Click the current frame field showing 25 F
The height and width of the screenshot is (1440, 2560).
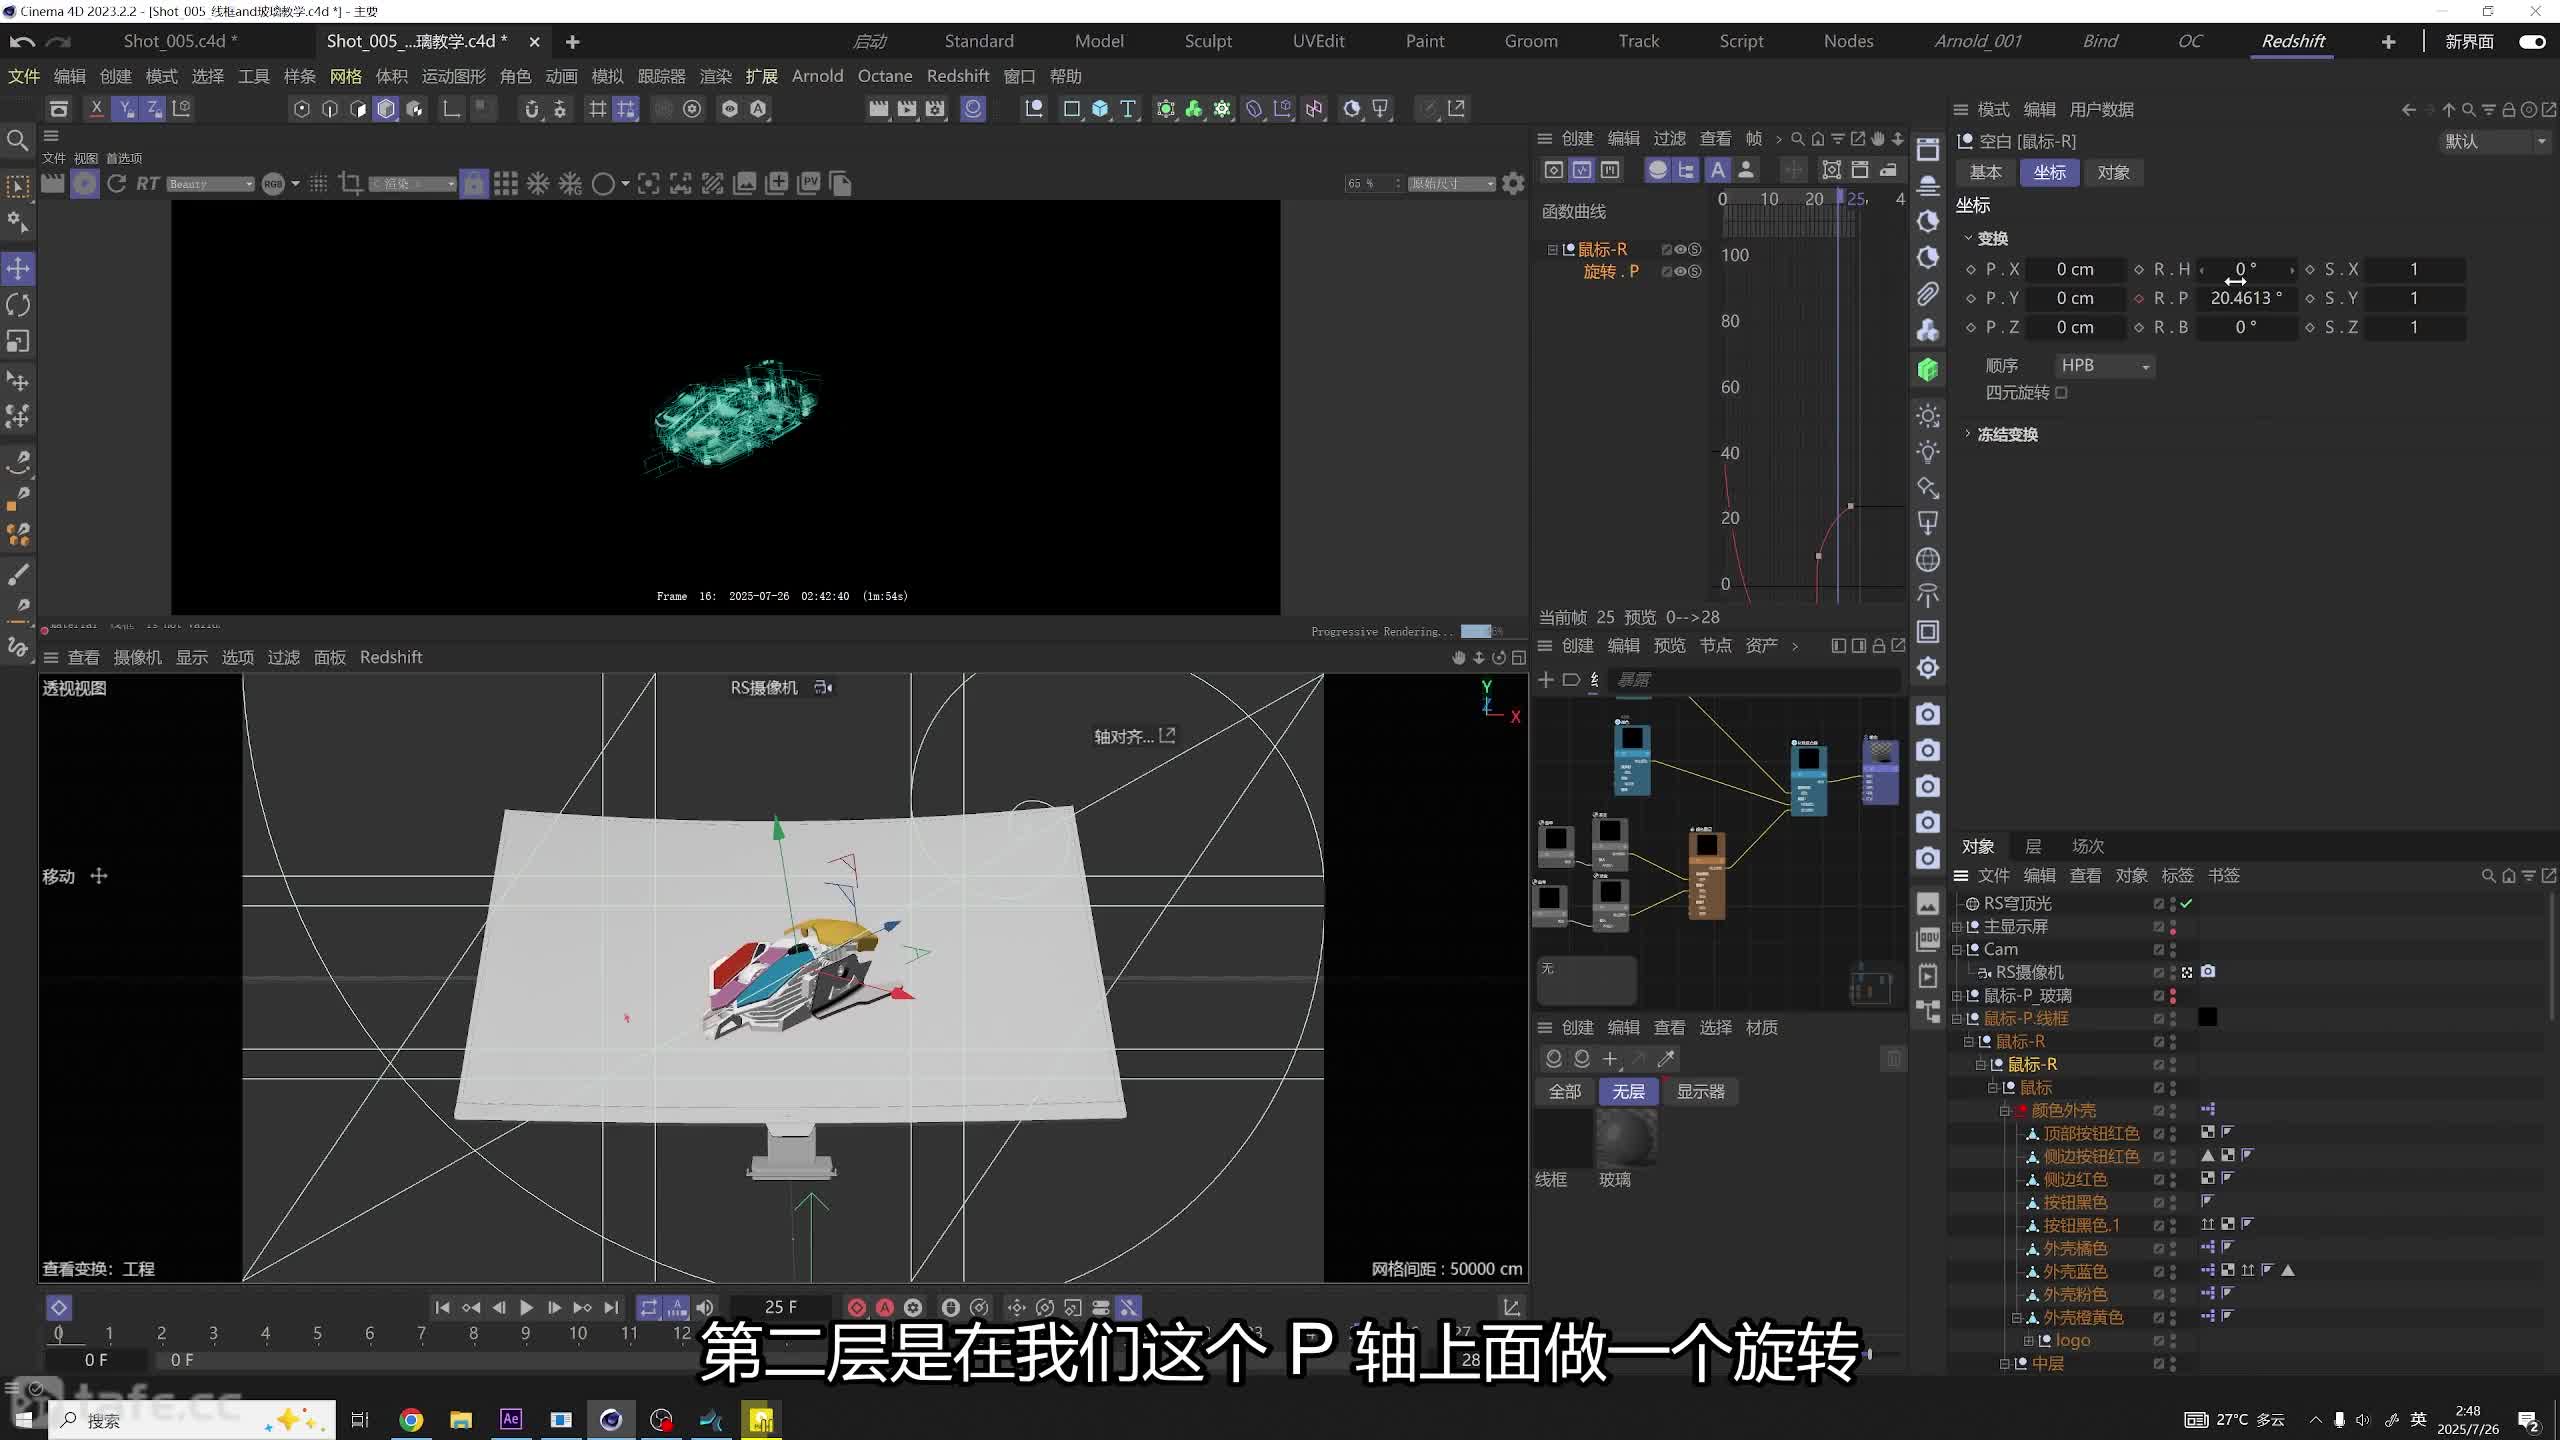click(781, 1307)
